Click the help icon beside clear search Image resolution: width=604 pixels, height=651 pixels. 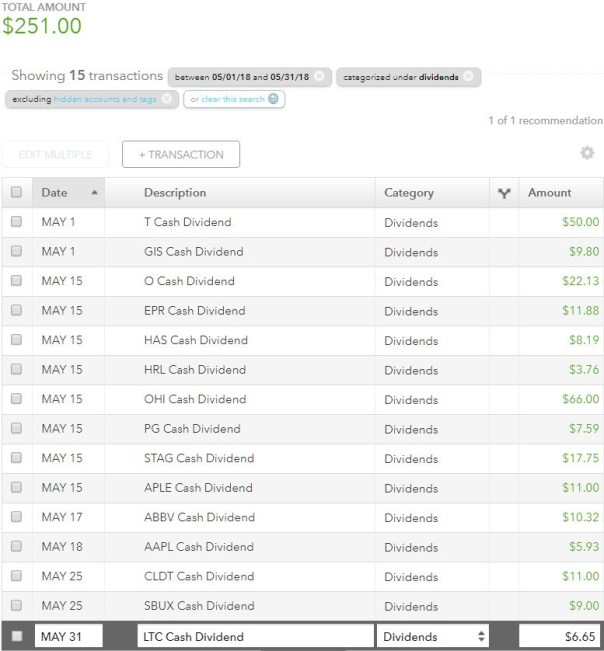click(x=272, y=99)
